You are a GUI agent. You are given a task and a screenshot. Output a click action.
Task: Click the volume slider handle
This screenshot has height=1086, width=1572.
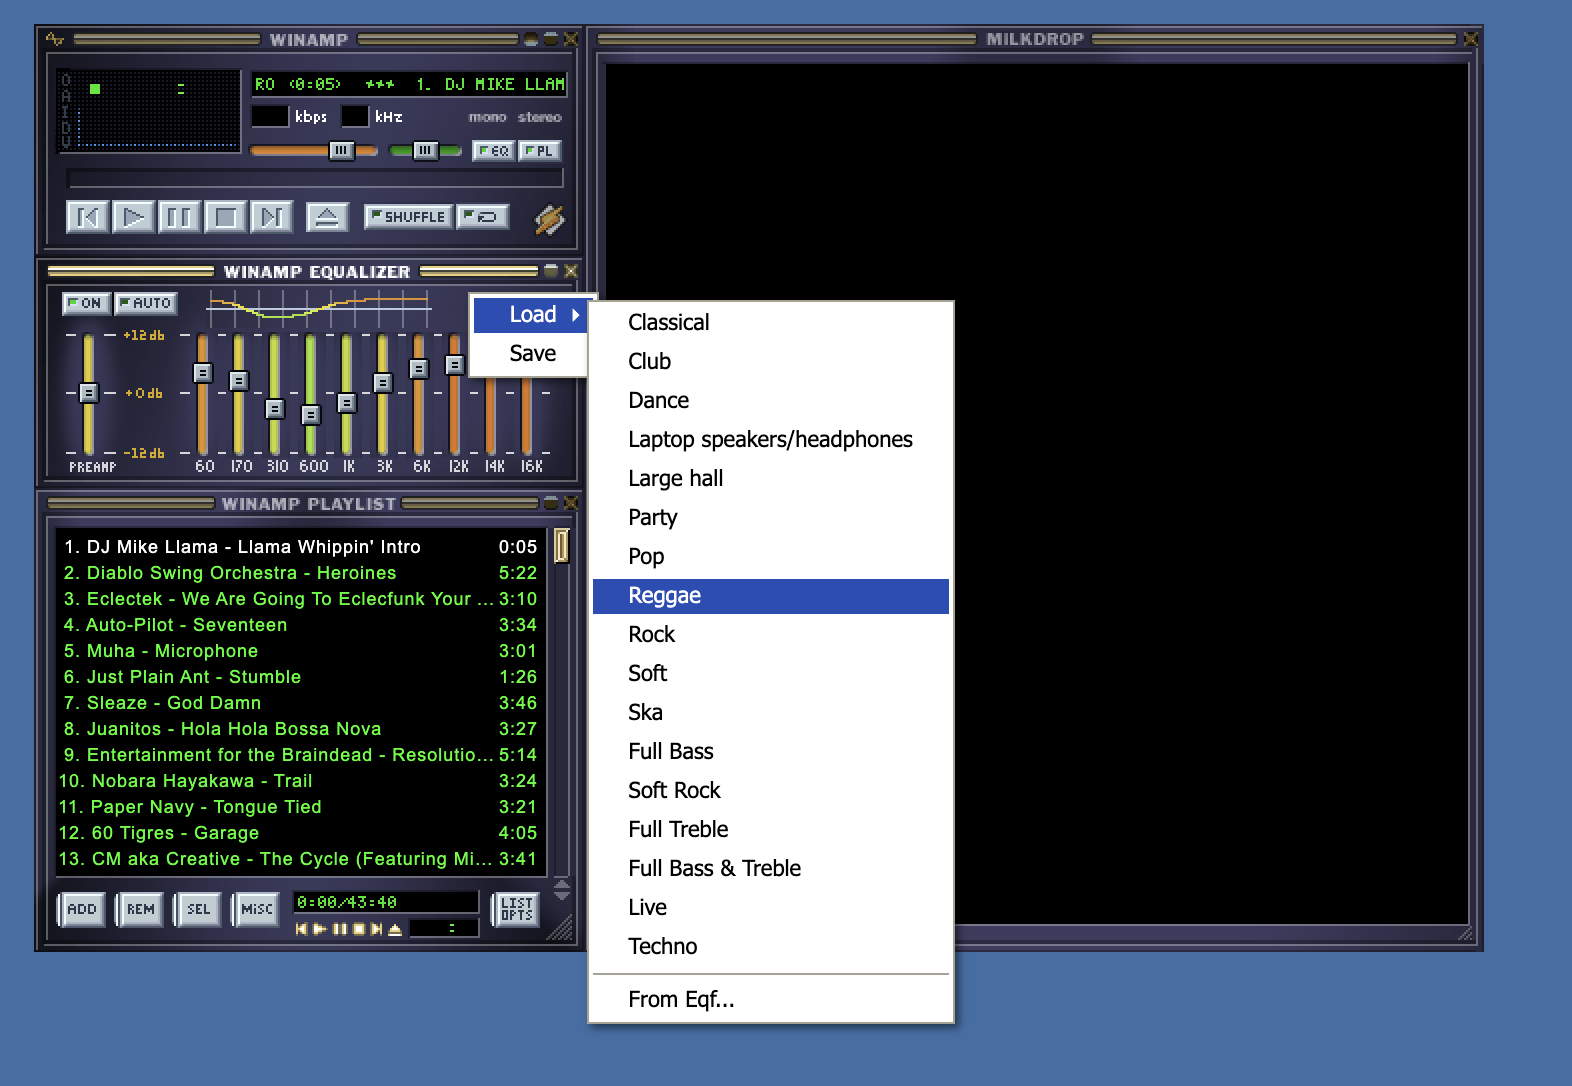pyautogui.click(x=341, y=151)
